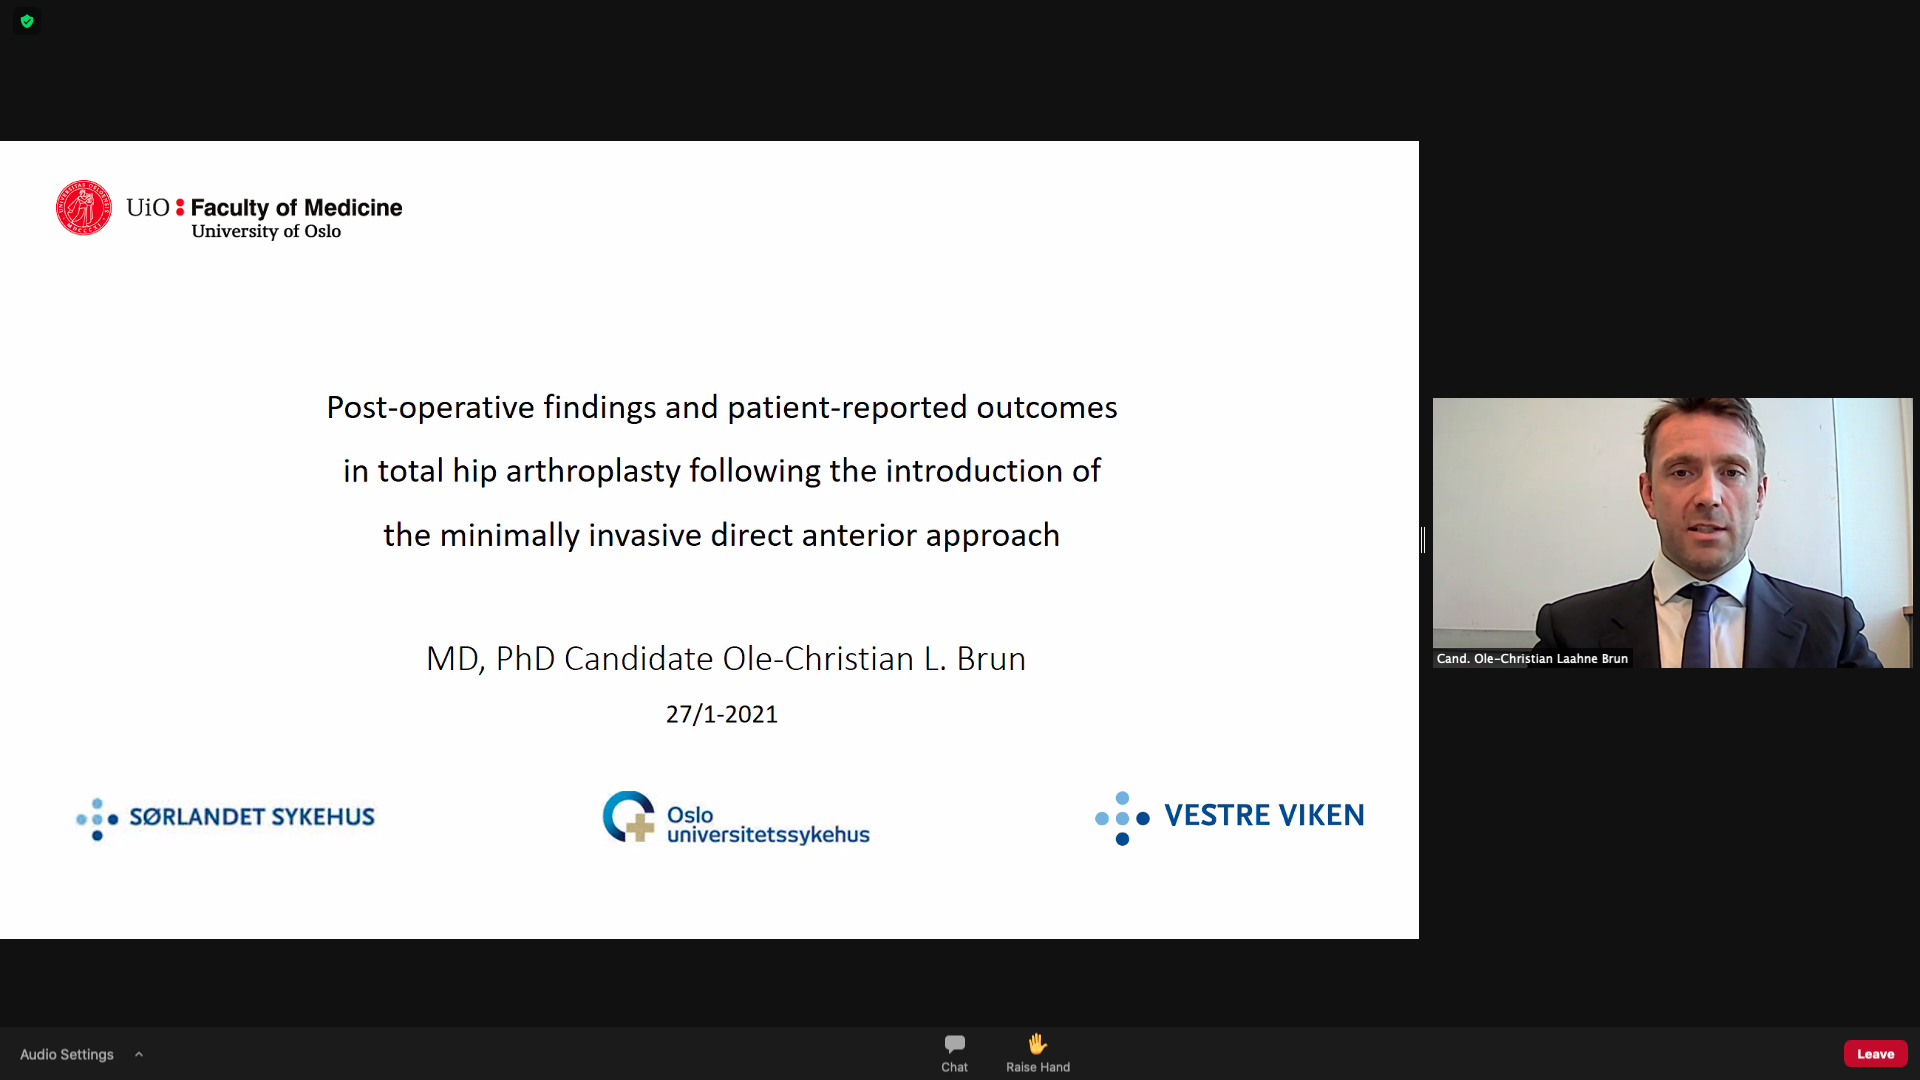This screenshot has height=1080, width=1920.
Task: Click the Oslo universitetssykehus logo icon
Action: [x=629, y=817]
